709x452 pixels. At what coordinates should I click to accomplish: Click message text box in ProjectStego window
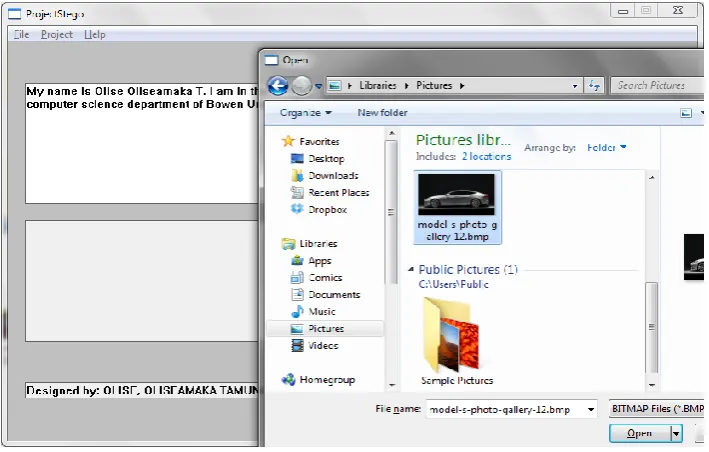point(142,143)
